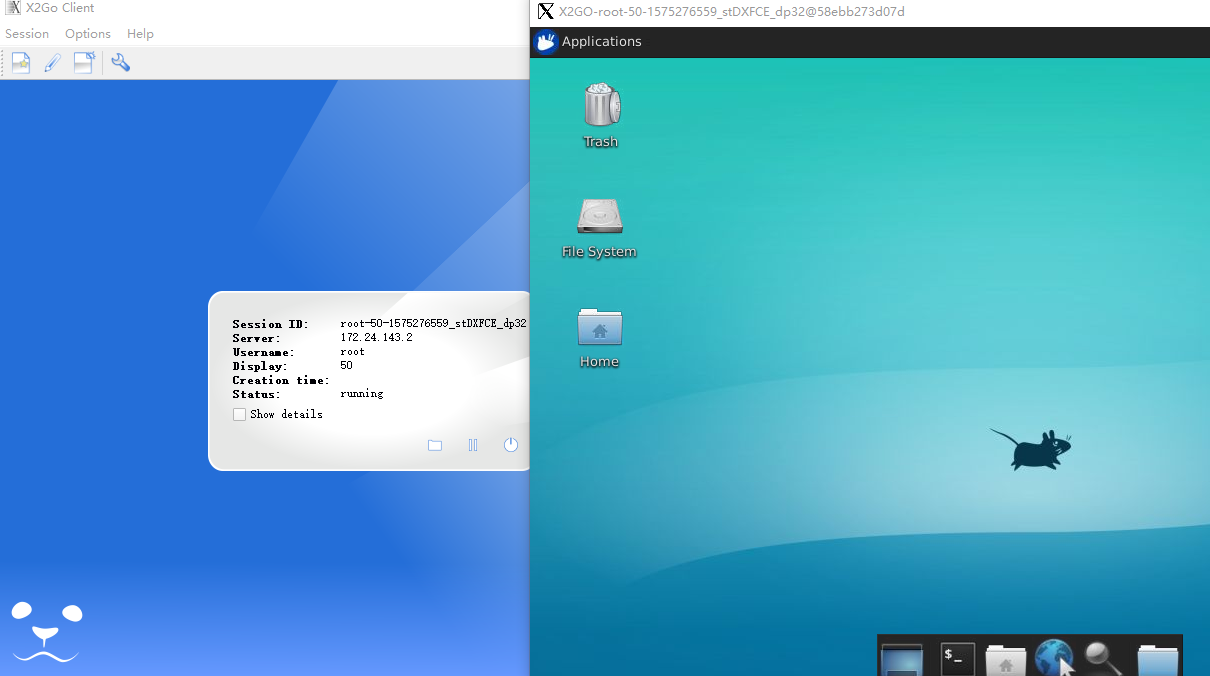1210x676 pixels.
Task: Terminate the session using the power icon
Action: pos(510,445)
